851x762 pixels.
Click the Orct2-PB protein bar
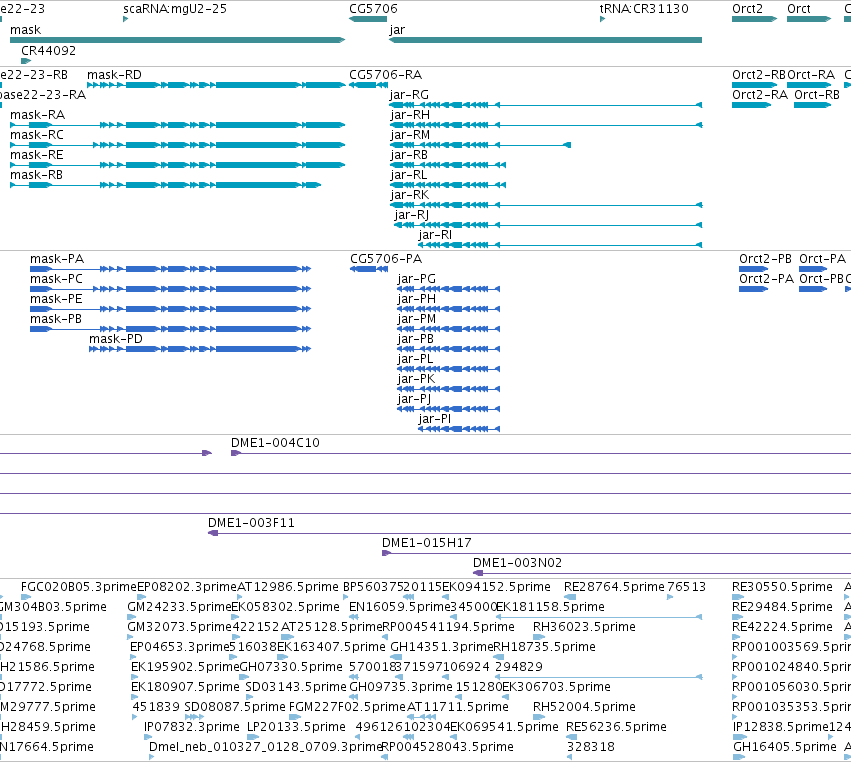(x=753, y=269)
